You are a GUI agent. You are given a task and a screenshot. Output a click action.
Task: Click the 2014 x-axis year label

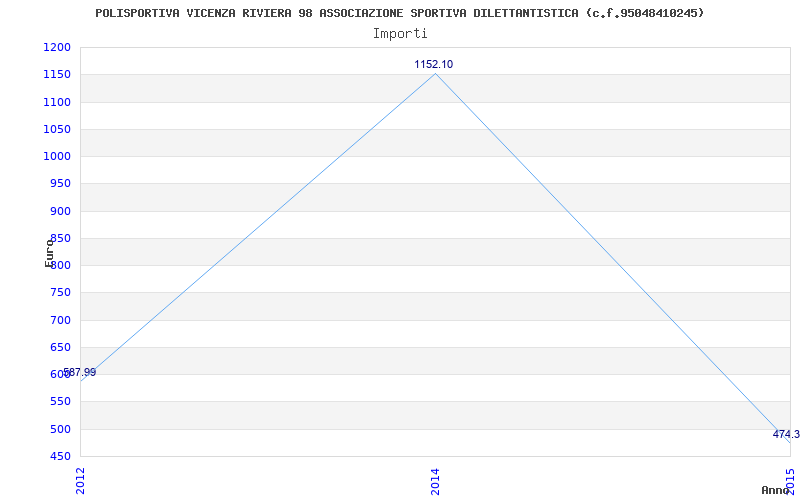pyautogui.click(x=435, y=480)
